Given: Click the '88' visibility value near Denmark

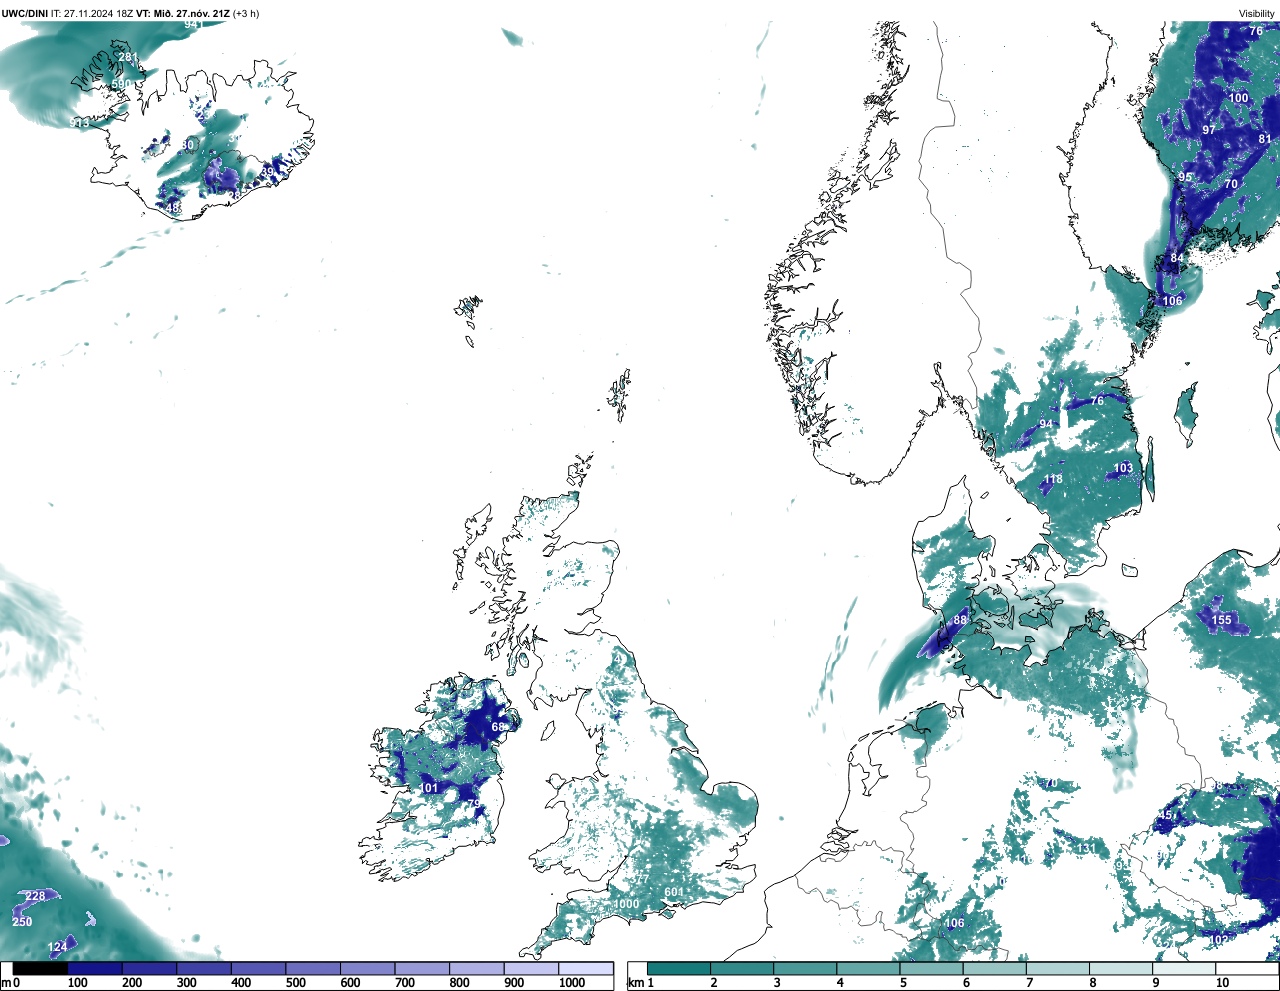Looking at the screenshot, I should (x=960, y=620).
